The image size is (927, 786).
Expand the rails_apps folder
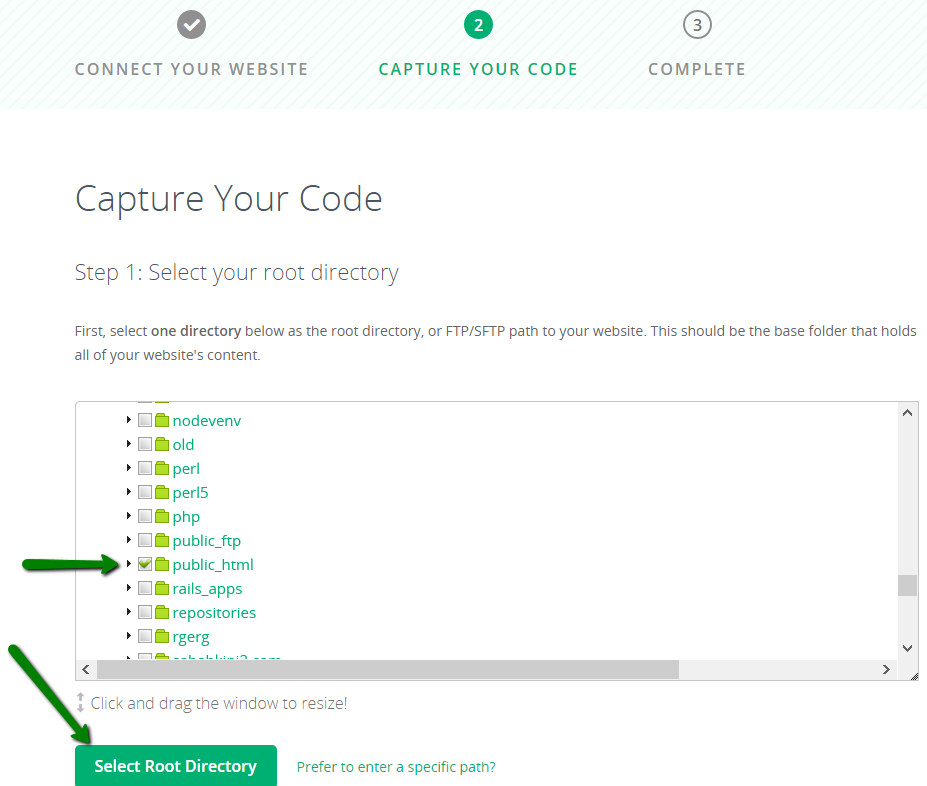pos(129,588)
